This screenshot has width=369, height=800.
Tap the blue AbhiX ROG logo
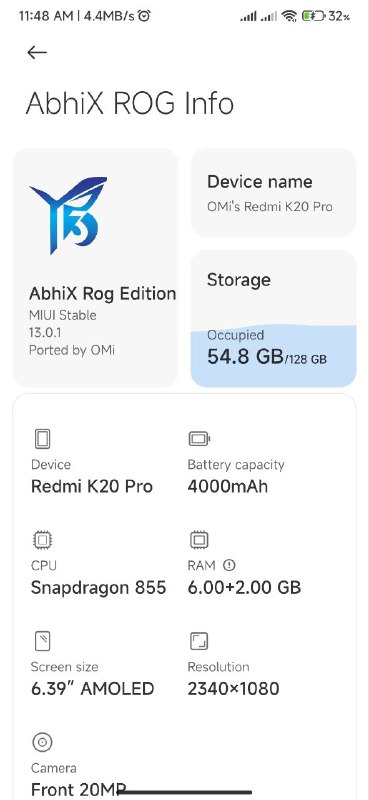click(69, 215)
